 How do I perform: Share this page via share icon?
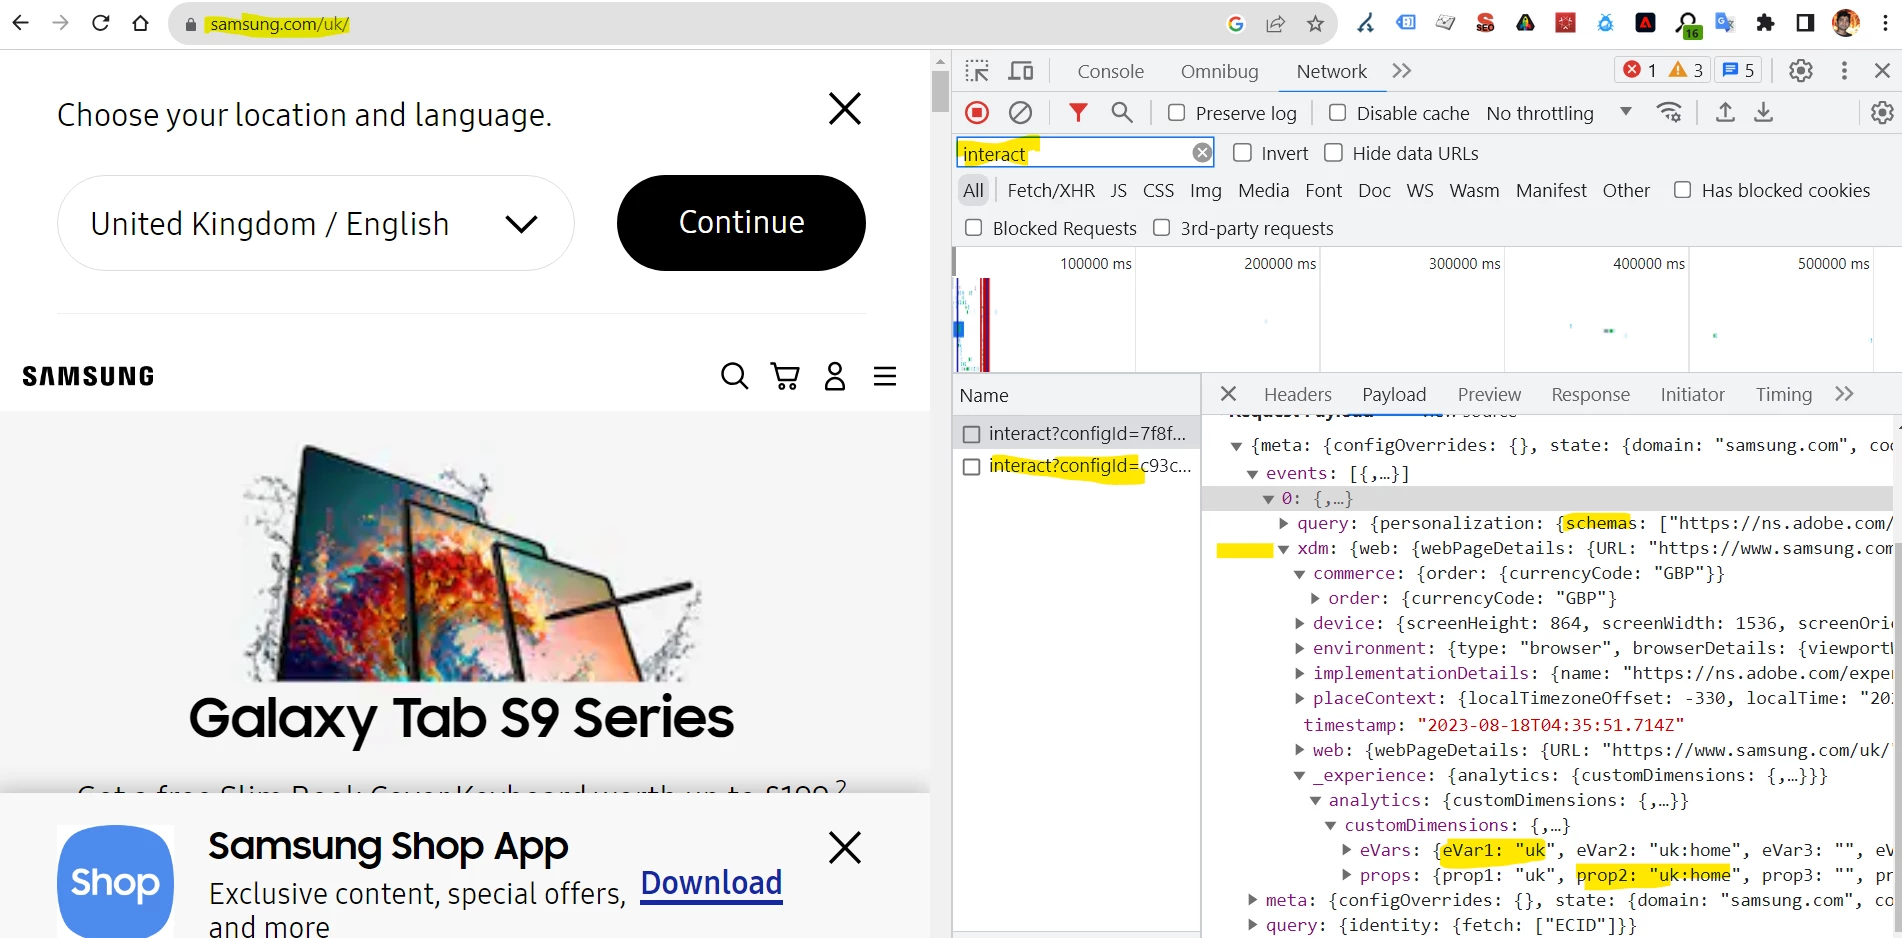point(1275,24)
